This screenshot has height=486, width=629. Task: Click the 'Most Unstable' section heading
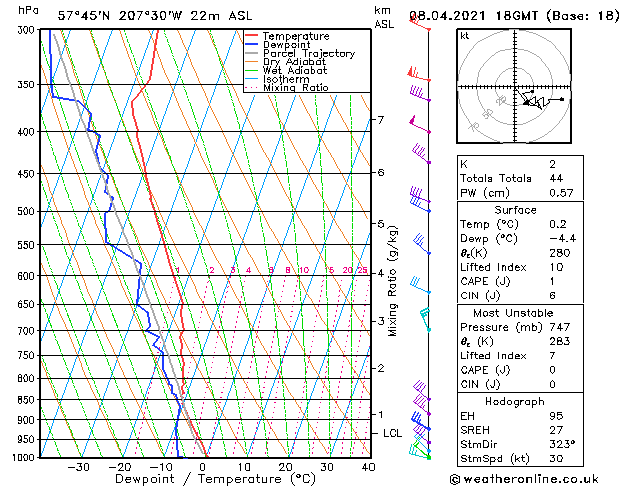point(513,313)
